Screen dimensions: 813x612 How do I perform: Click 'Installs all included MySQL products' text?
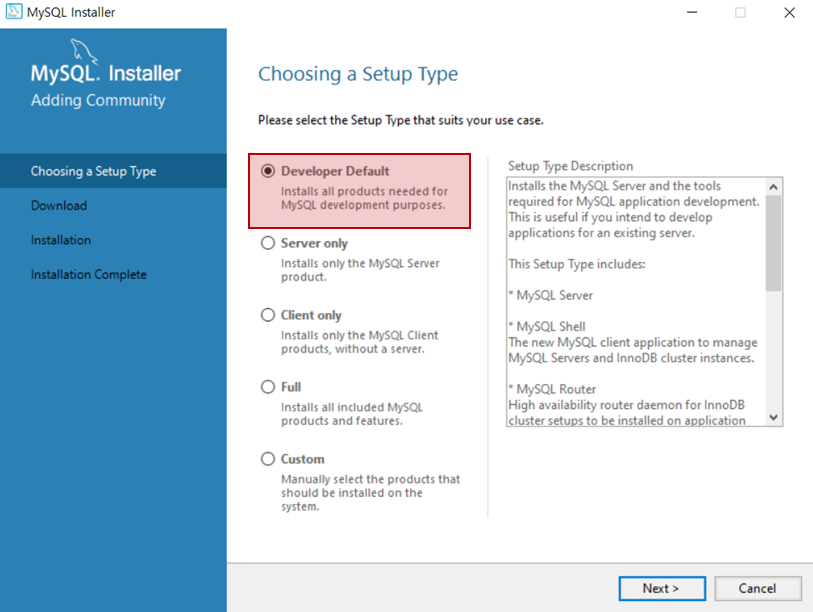(x=352, y=414)
